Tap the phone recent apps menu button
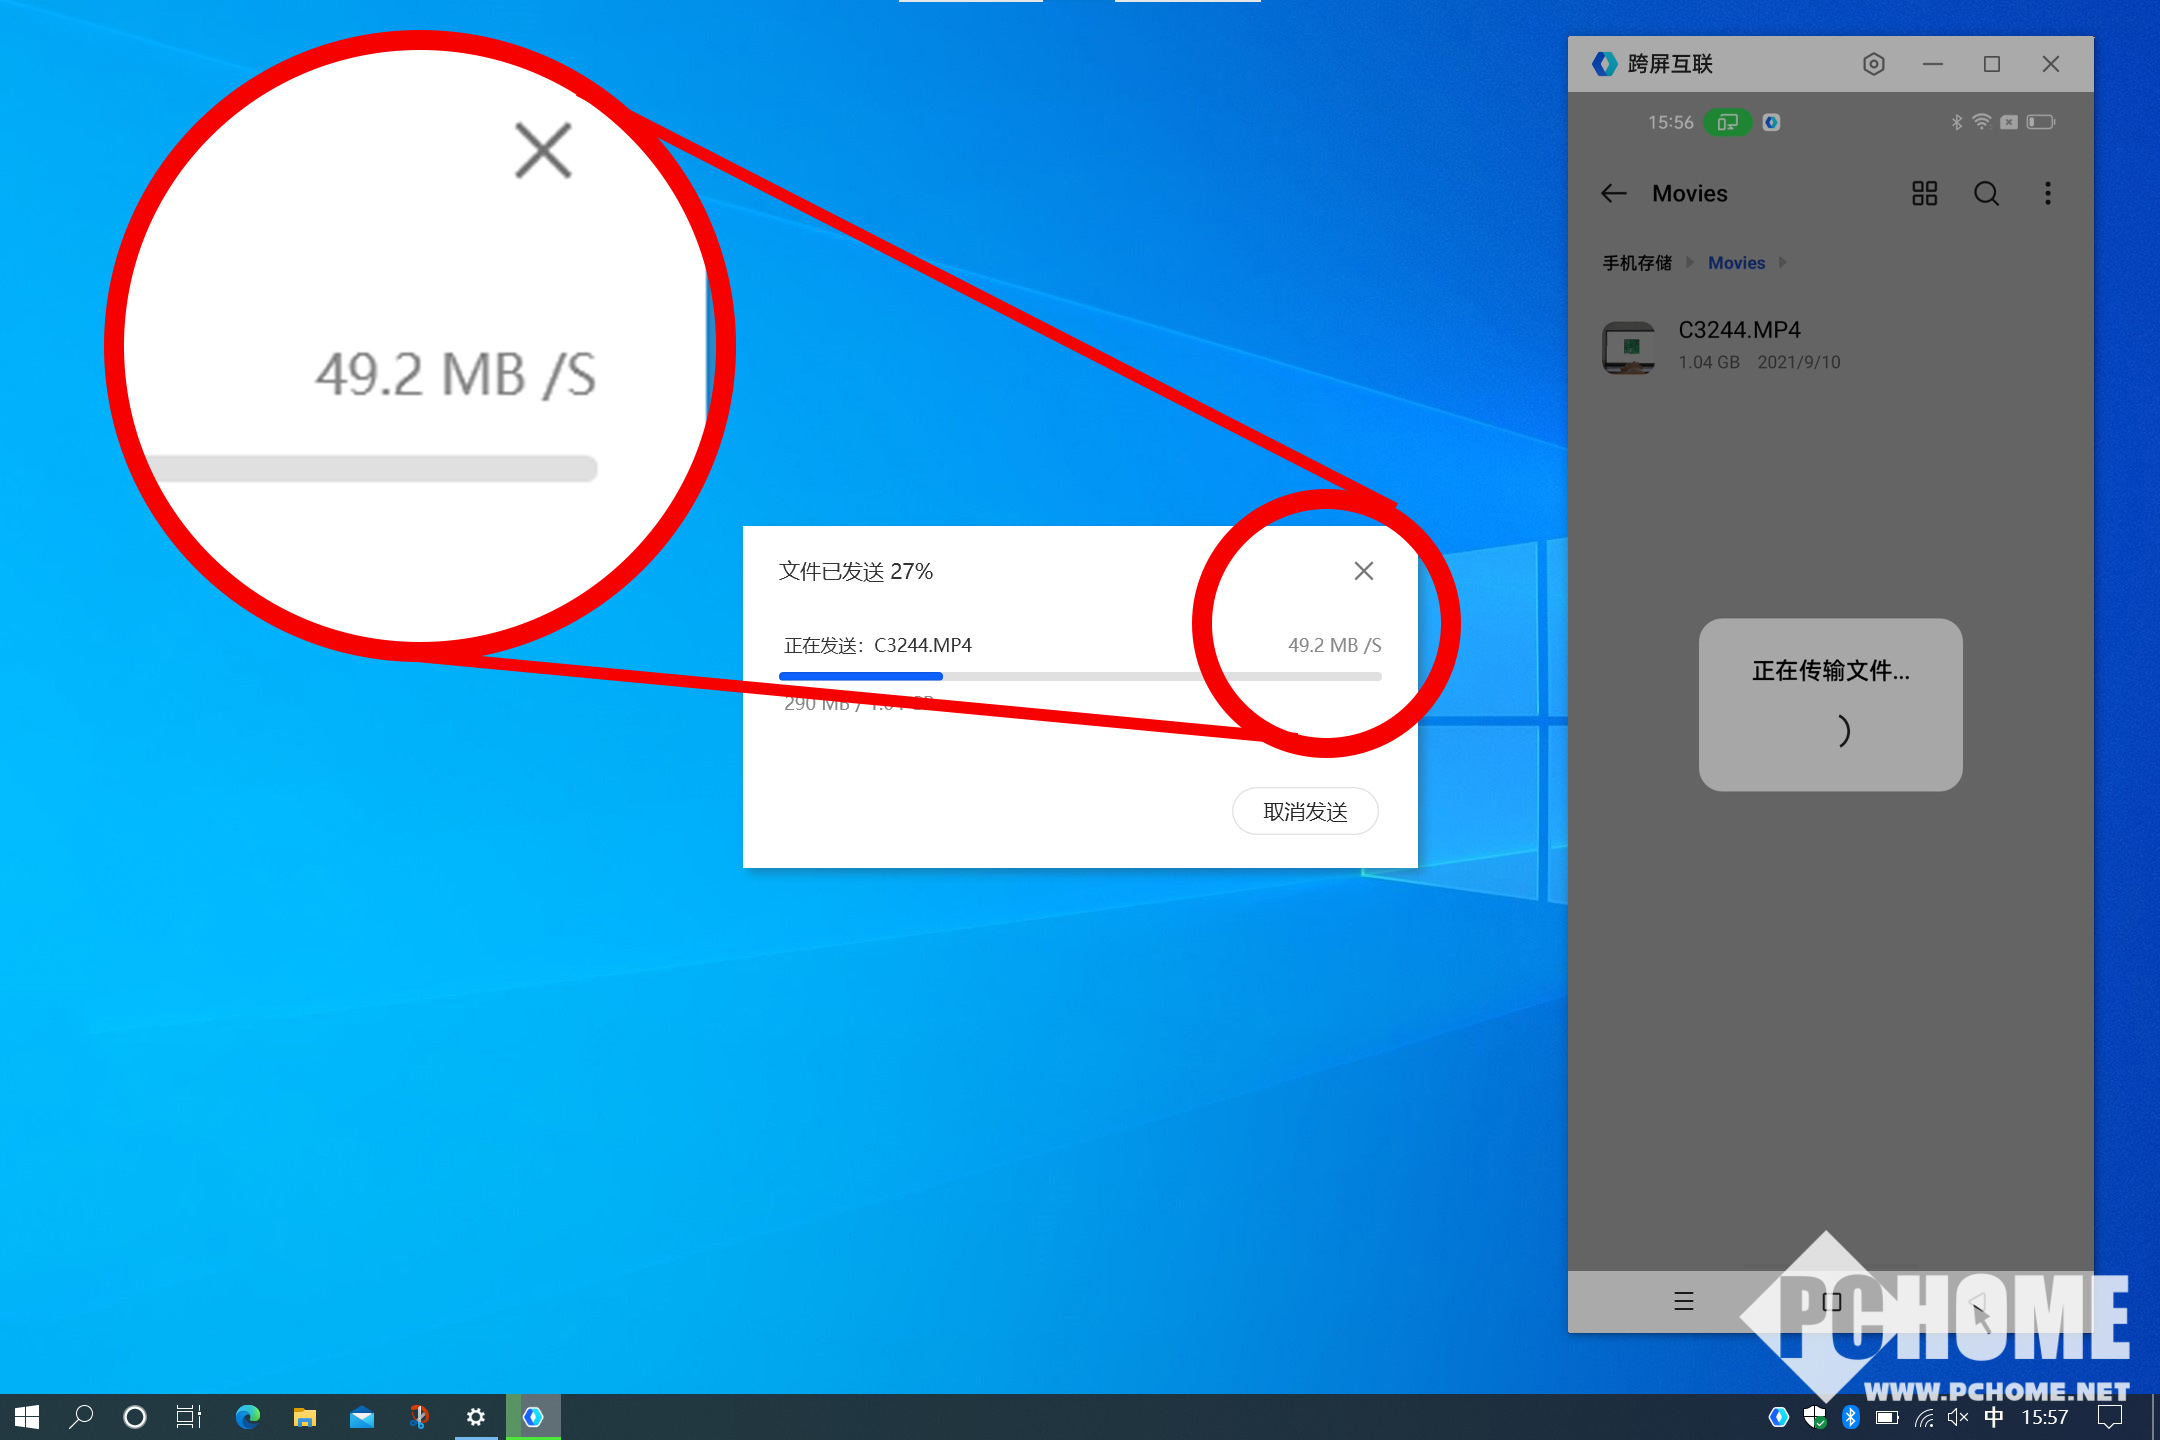Screen dimensions: 2160x1440 pos(1684,1301)
